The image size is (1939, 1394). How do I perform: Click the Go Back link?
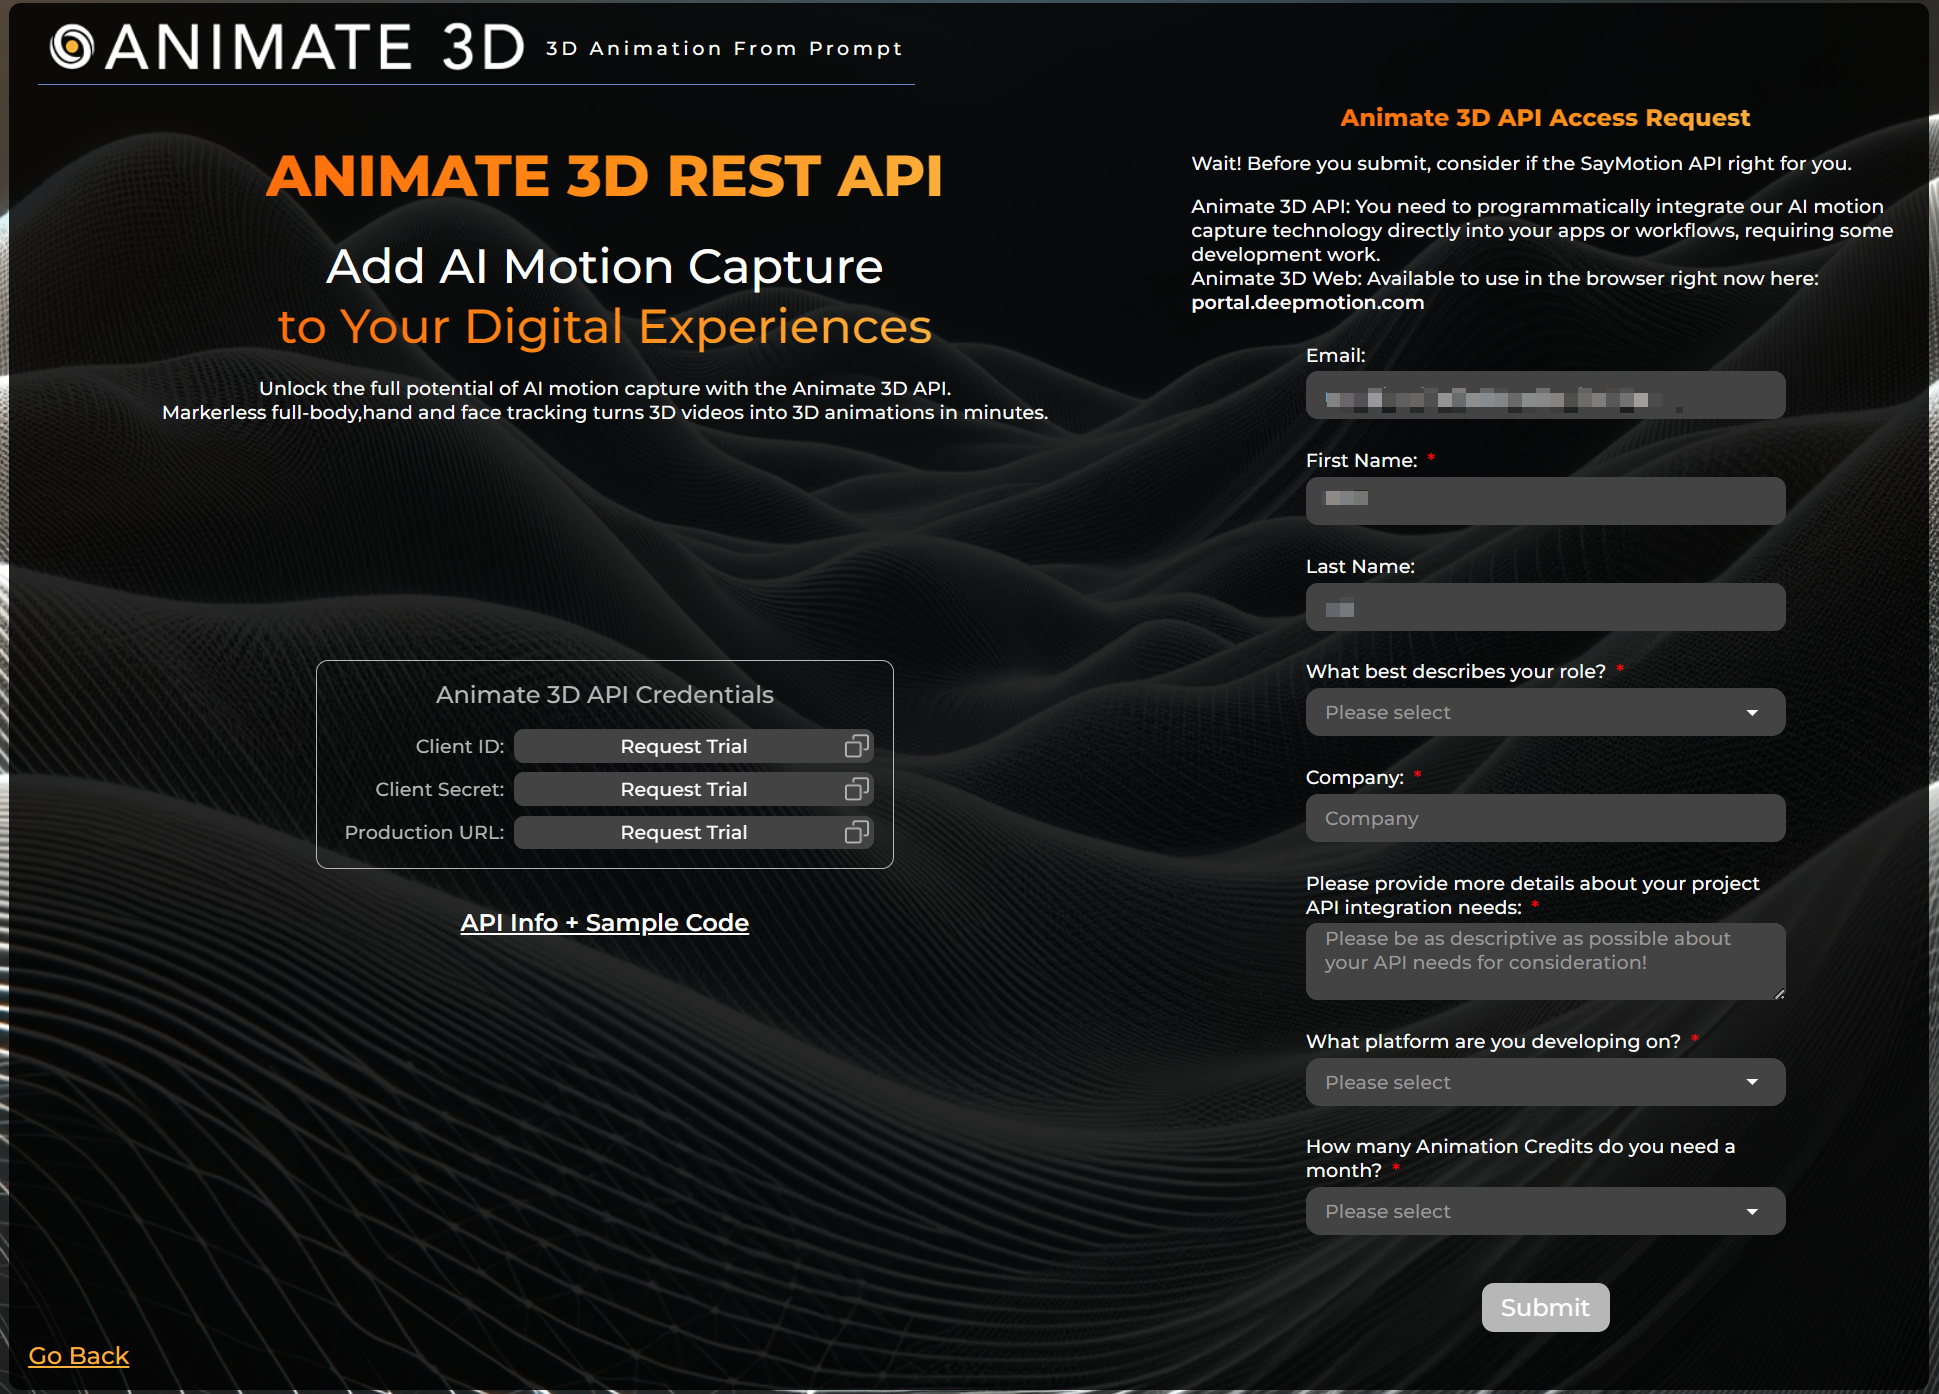(78, 1355)
